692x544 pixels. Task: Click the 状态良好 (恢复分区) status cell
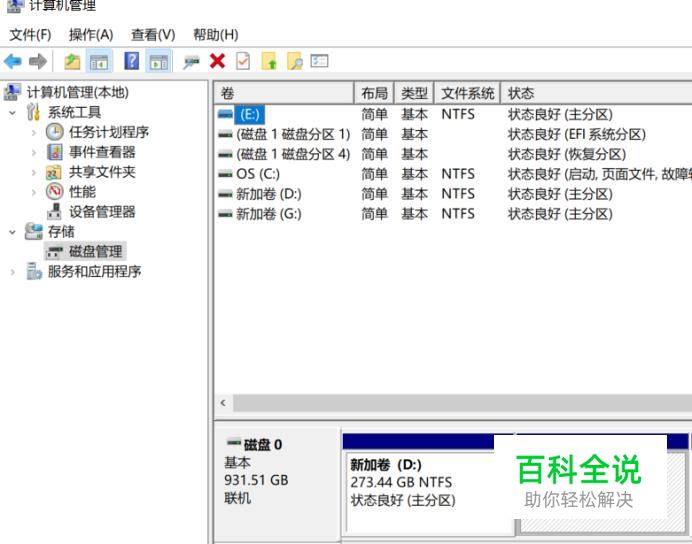coord(567,154)
